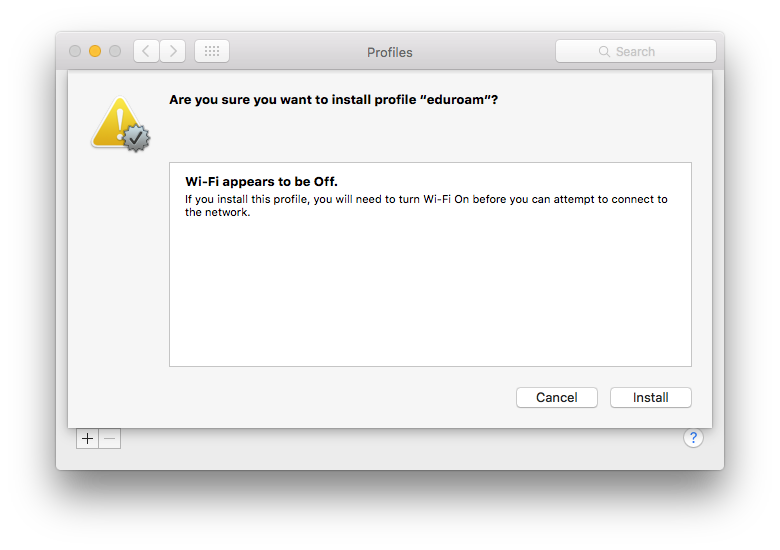Cancel the eduroam profile installation
Screen dimensions: 780x550
pos(557,397)
